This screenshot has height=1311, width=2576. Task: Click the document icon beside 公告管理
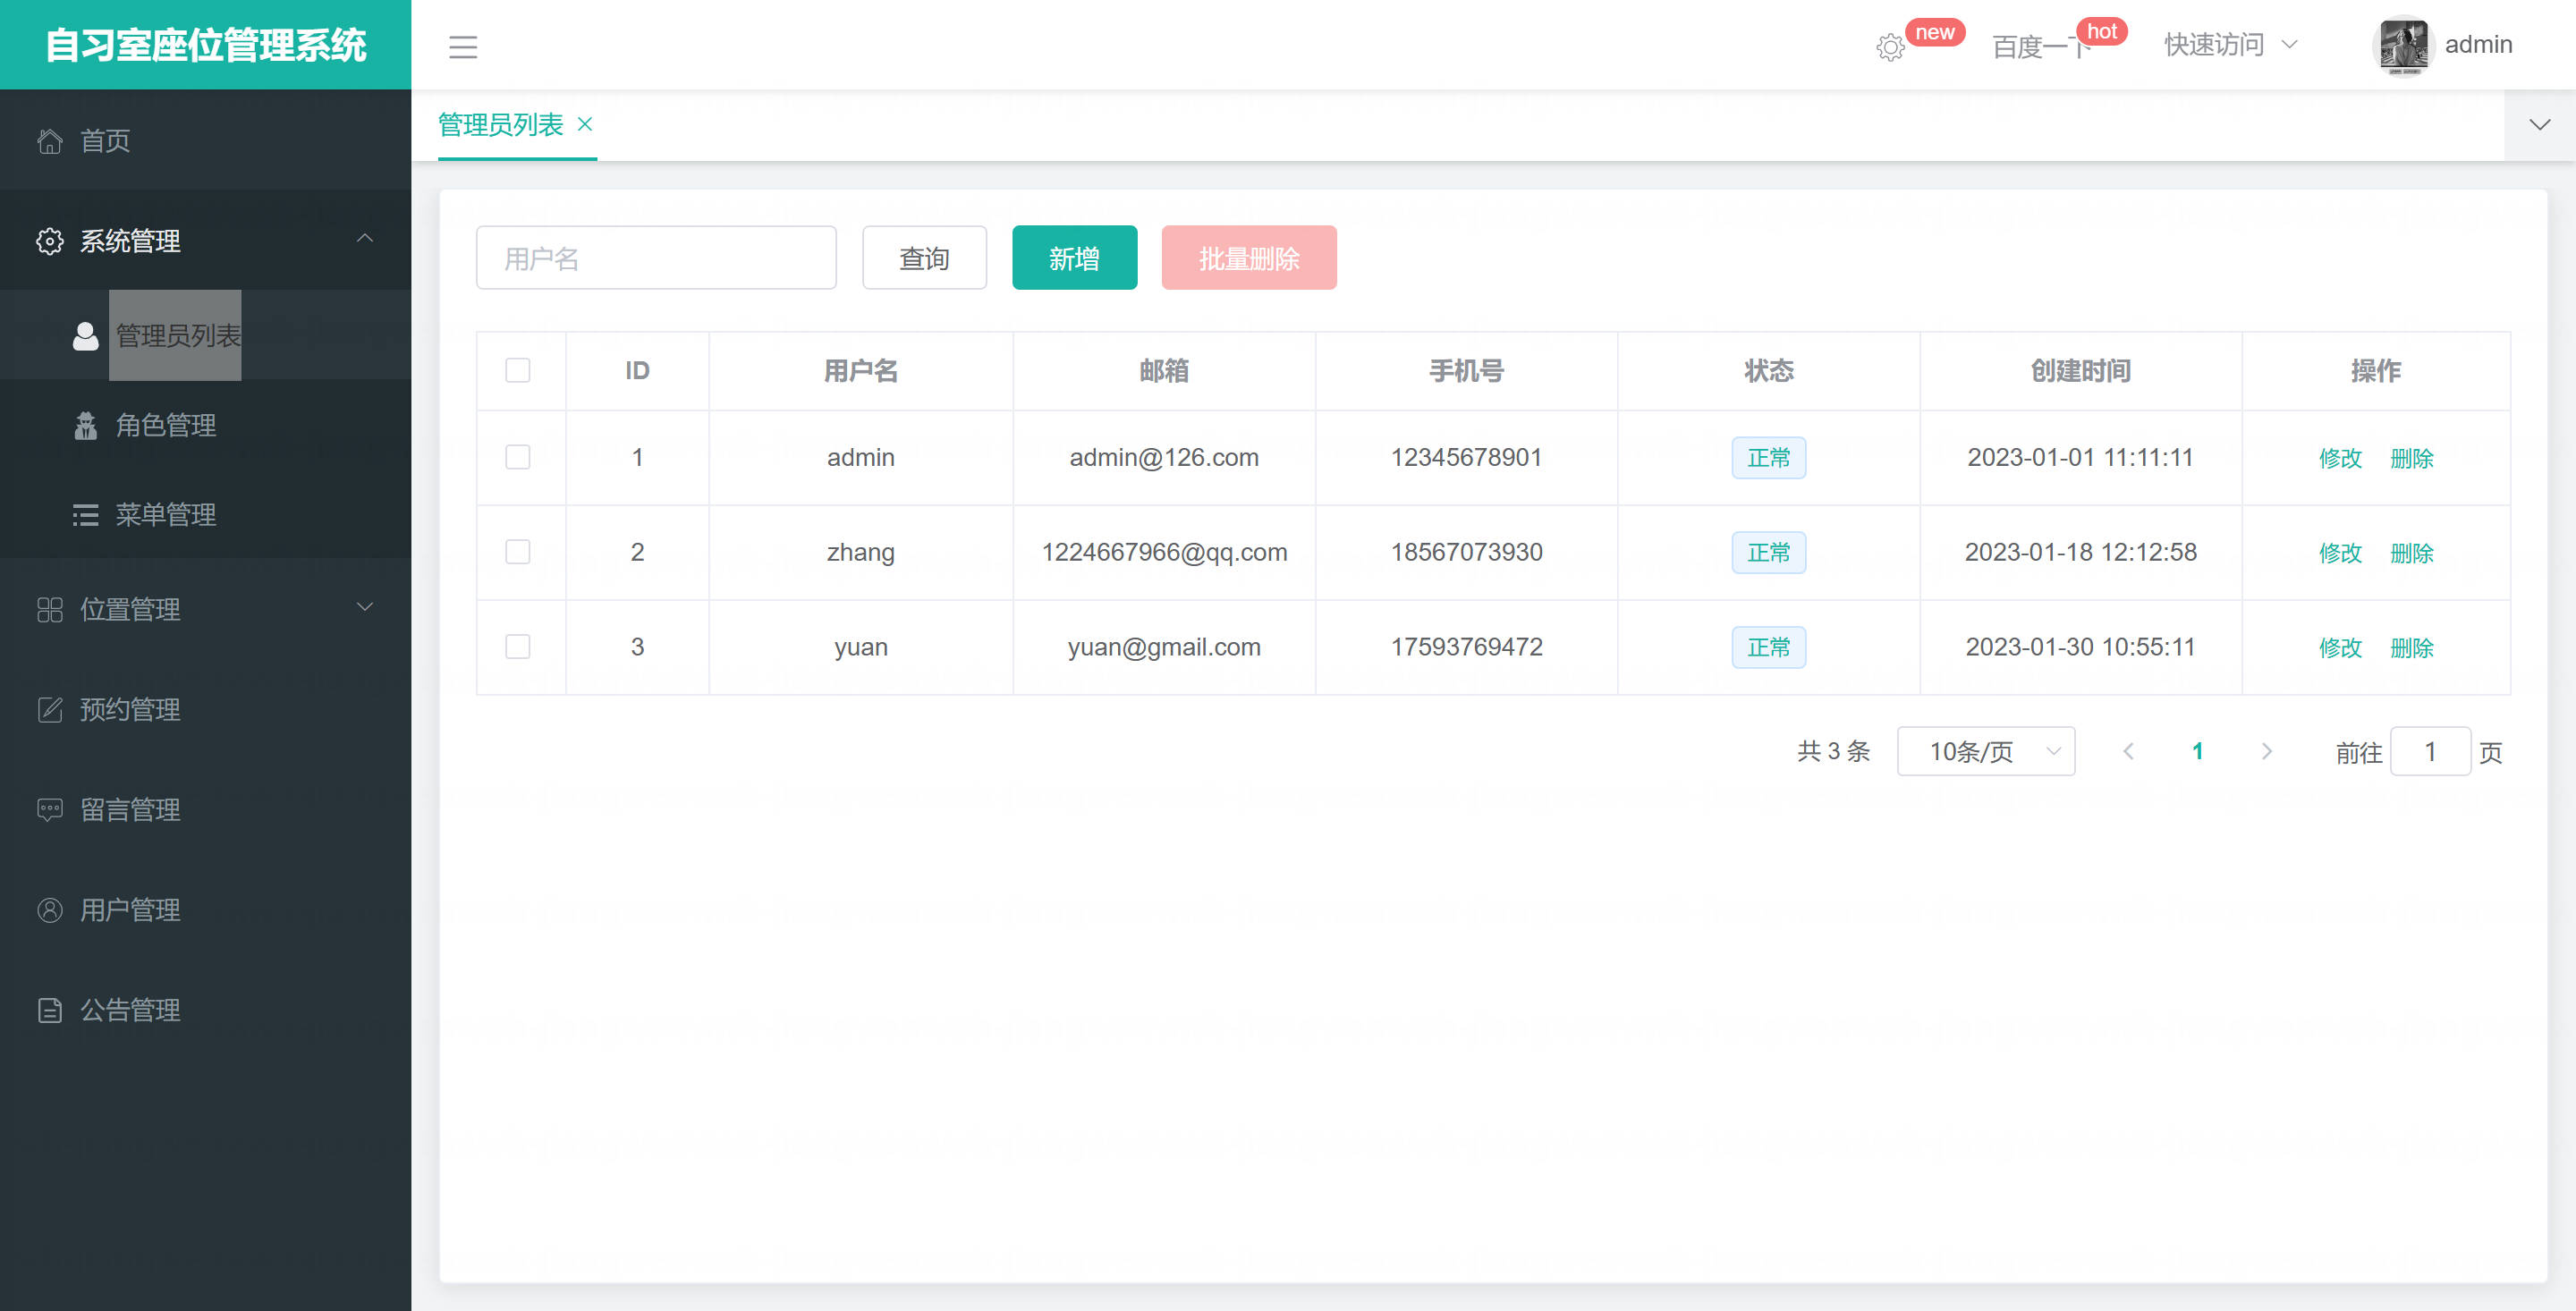[50, 1010]
